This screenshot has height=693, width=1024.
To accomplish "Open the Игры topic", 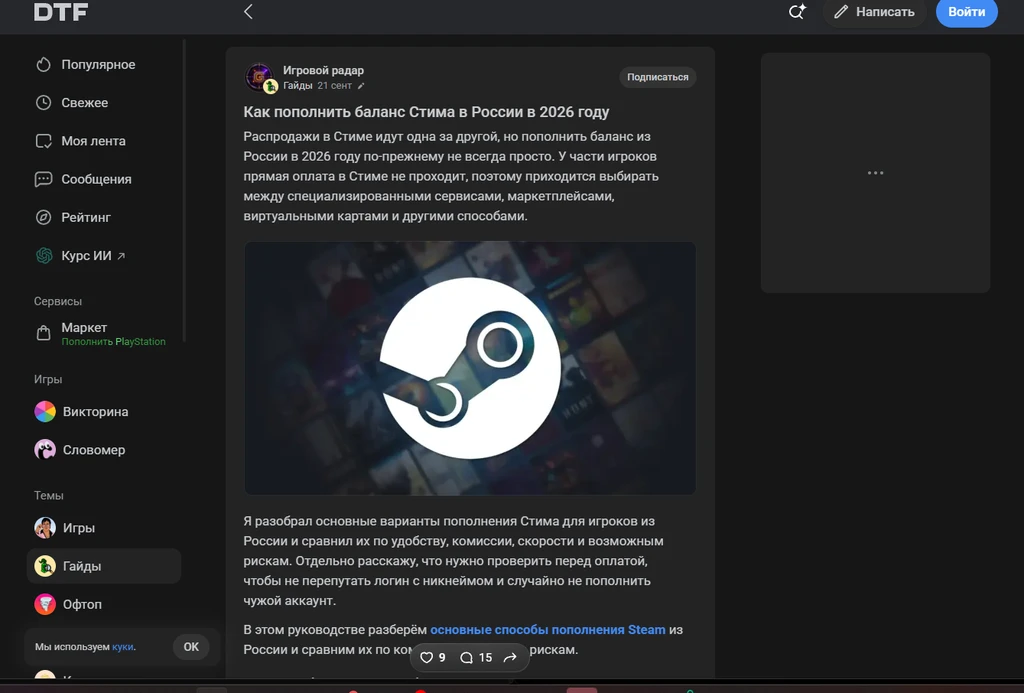I will point(78,528).
